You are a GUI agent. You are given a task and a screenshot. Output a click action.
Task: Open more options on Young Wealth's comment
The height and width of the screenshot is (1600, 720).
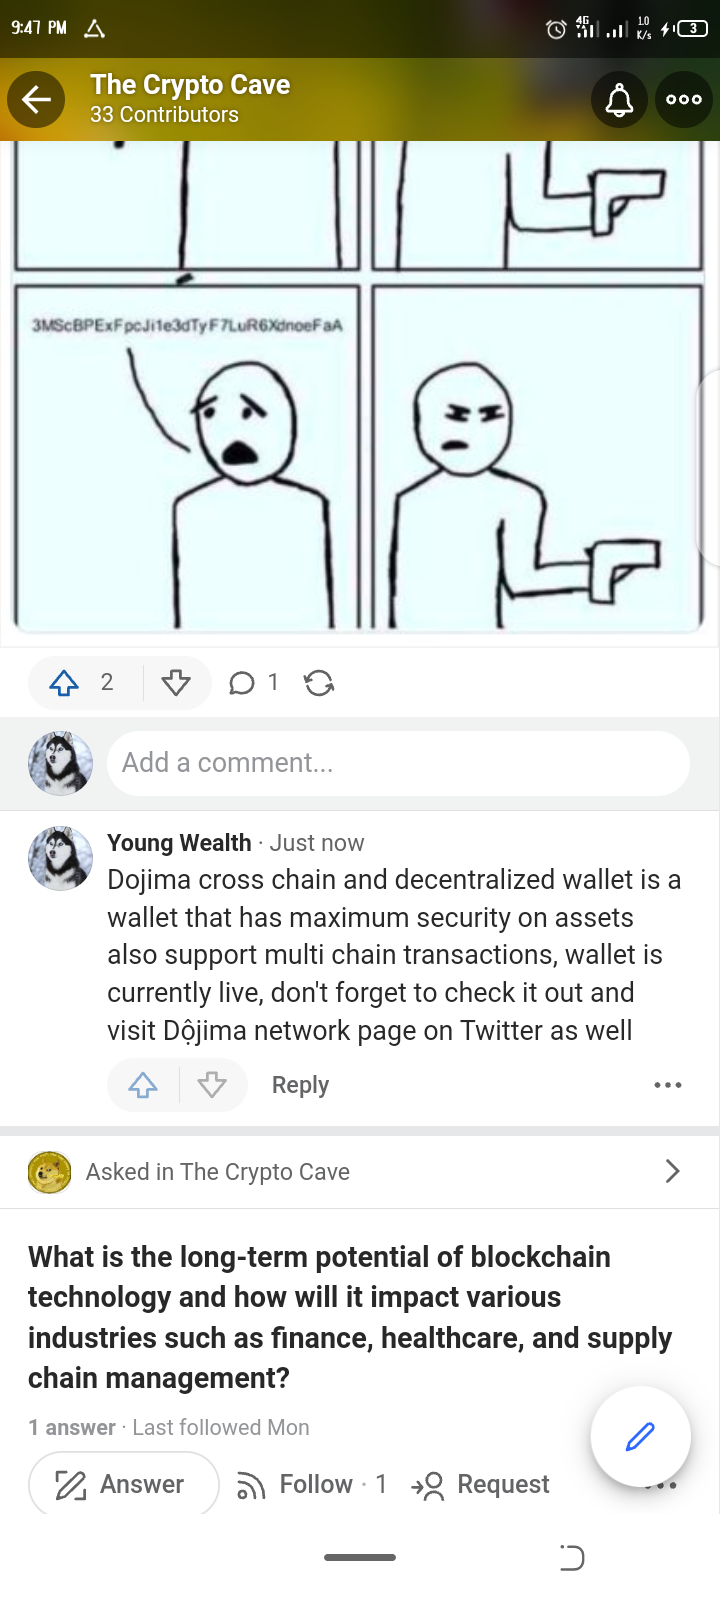click(667, 1085)
